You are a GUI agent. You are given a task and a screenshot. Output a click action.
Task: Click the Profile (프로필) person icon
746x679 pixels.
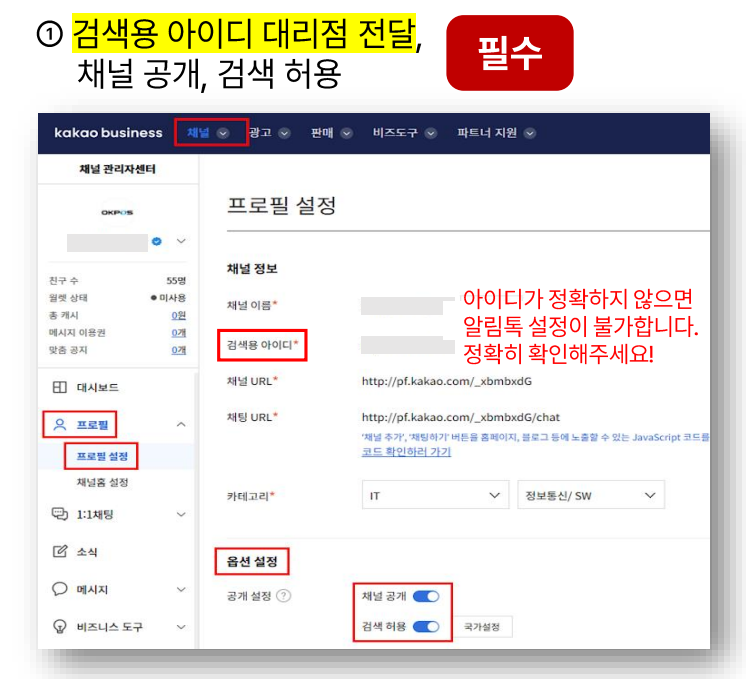point(60,424)
